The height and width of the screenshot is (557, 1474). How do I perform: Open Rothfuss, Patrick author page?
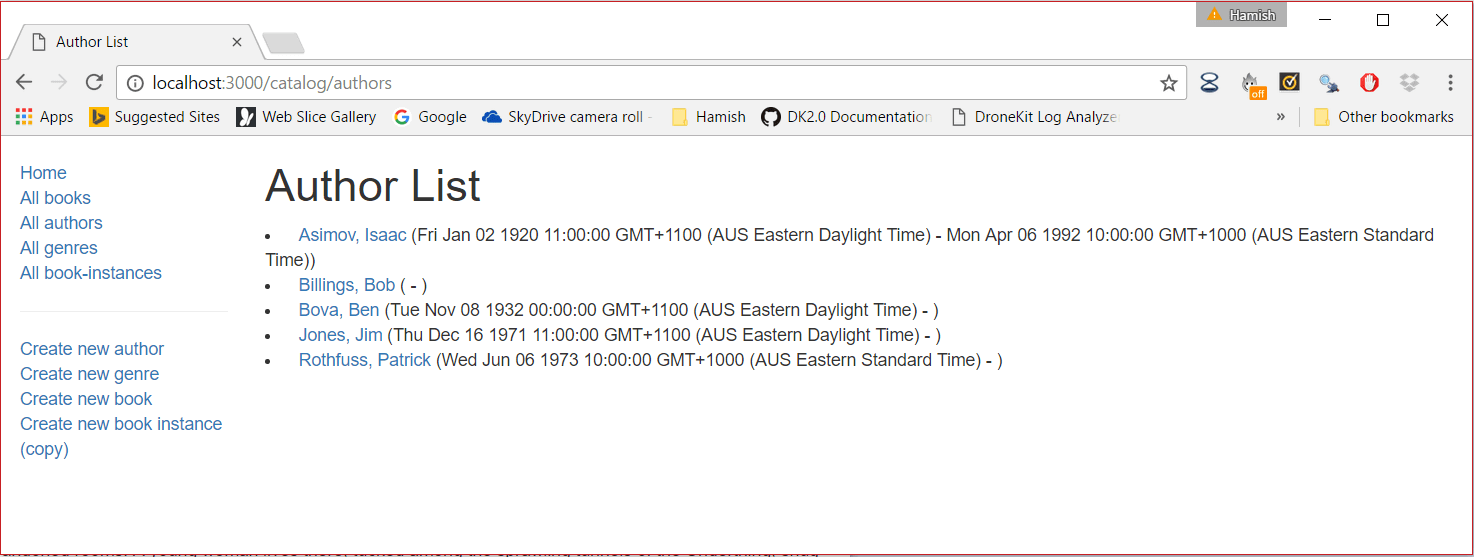coord(364,360)
